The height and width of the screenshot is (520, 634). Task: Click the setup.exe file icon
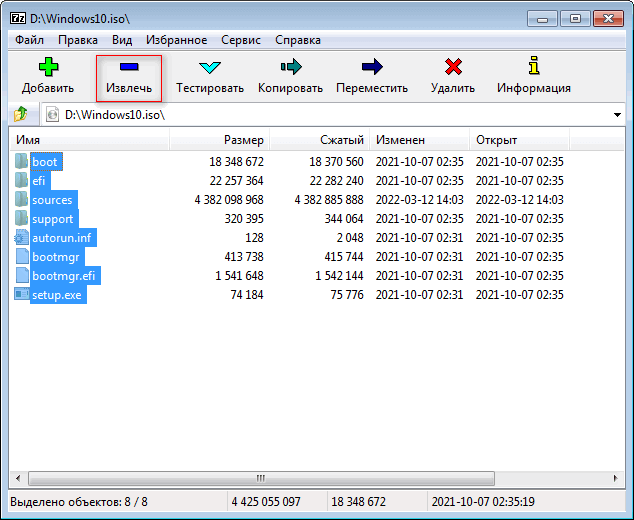pyautogui.click(x=22, y=294)
